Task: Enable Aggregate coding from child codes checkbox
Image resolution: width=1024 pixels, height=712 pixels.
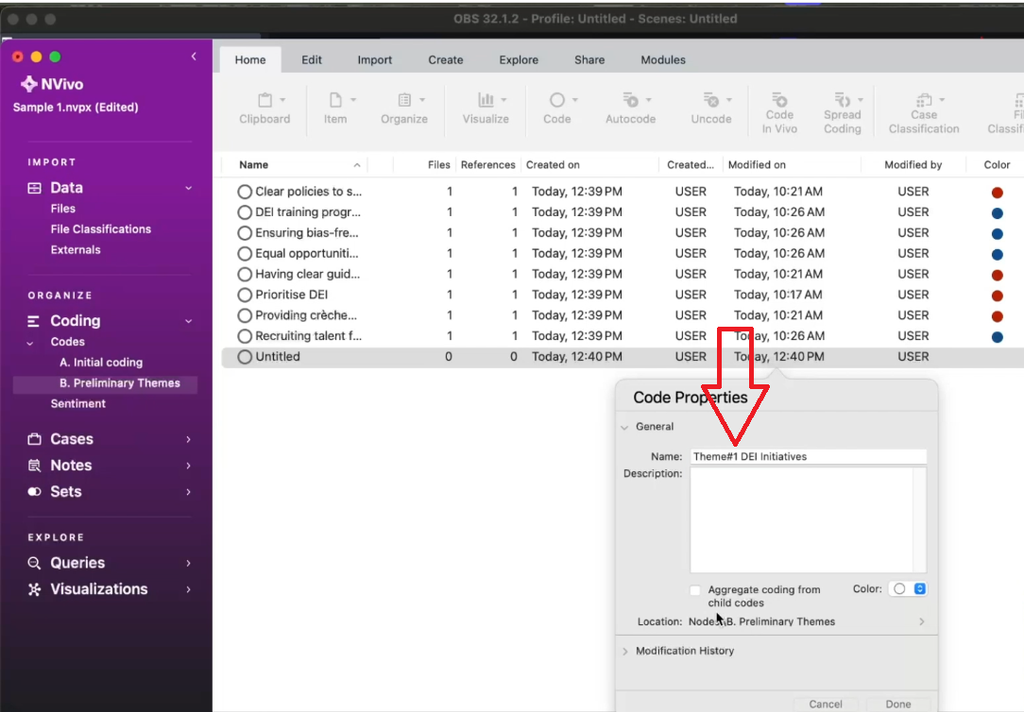Action: coord(696,591)
